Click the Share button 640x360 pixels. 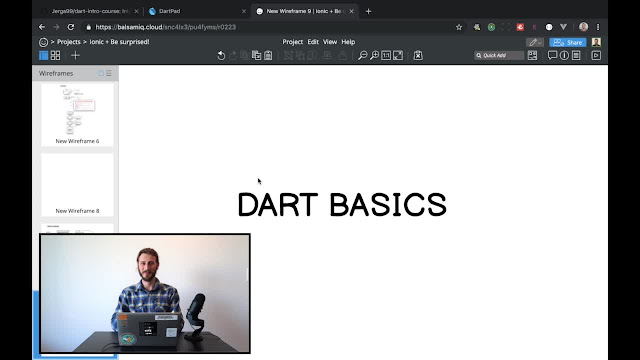click(x=568, y=42)
